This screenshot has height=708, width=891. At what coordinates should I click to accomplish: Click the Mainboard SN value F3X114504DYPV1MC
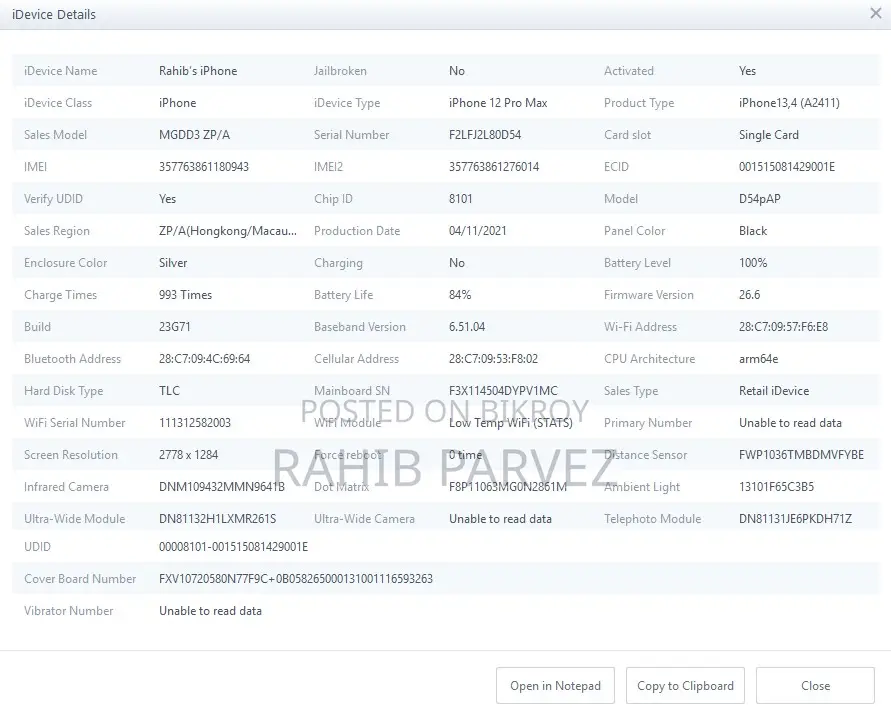[x=503, y=391]
